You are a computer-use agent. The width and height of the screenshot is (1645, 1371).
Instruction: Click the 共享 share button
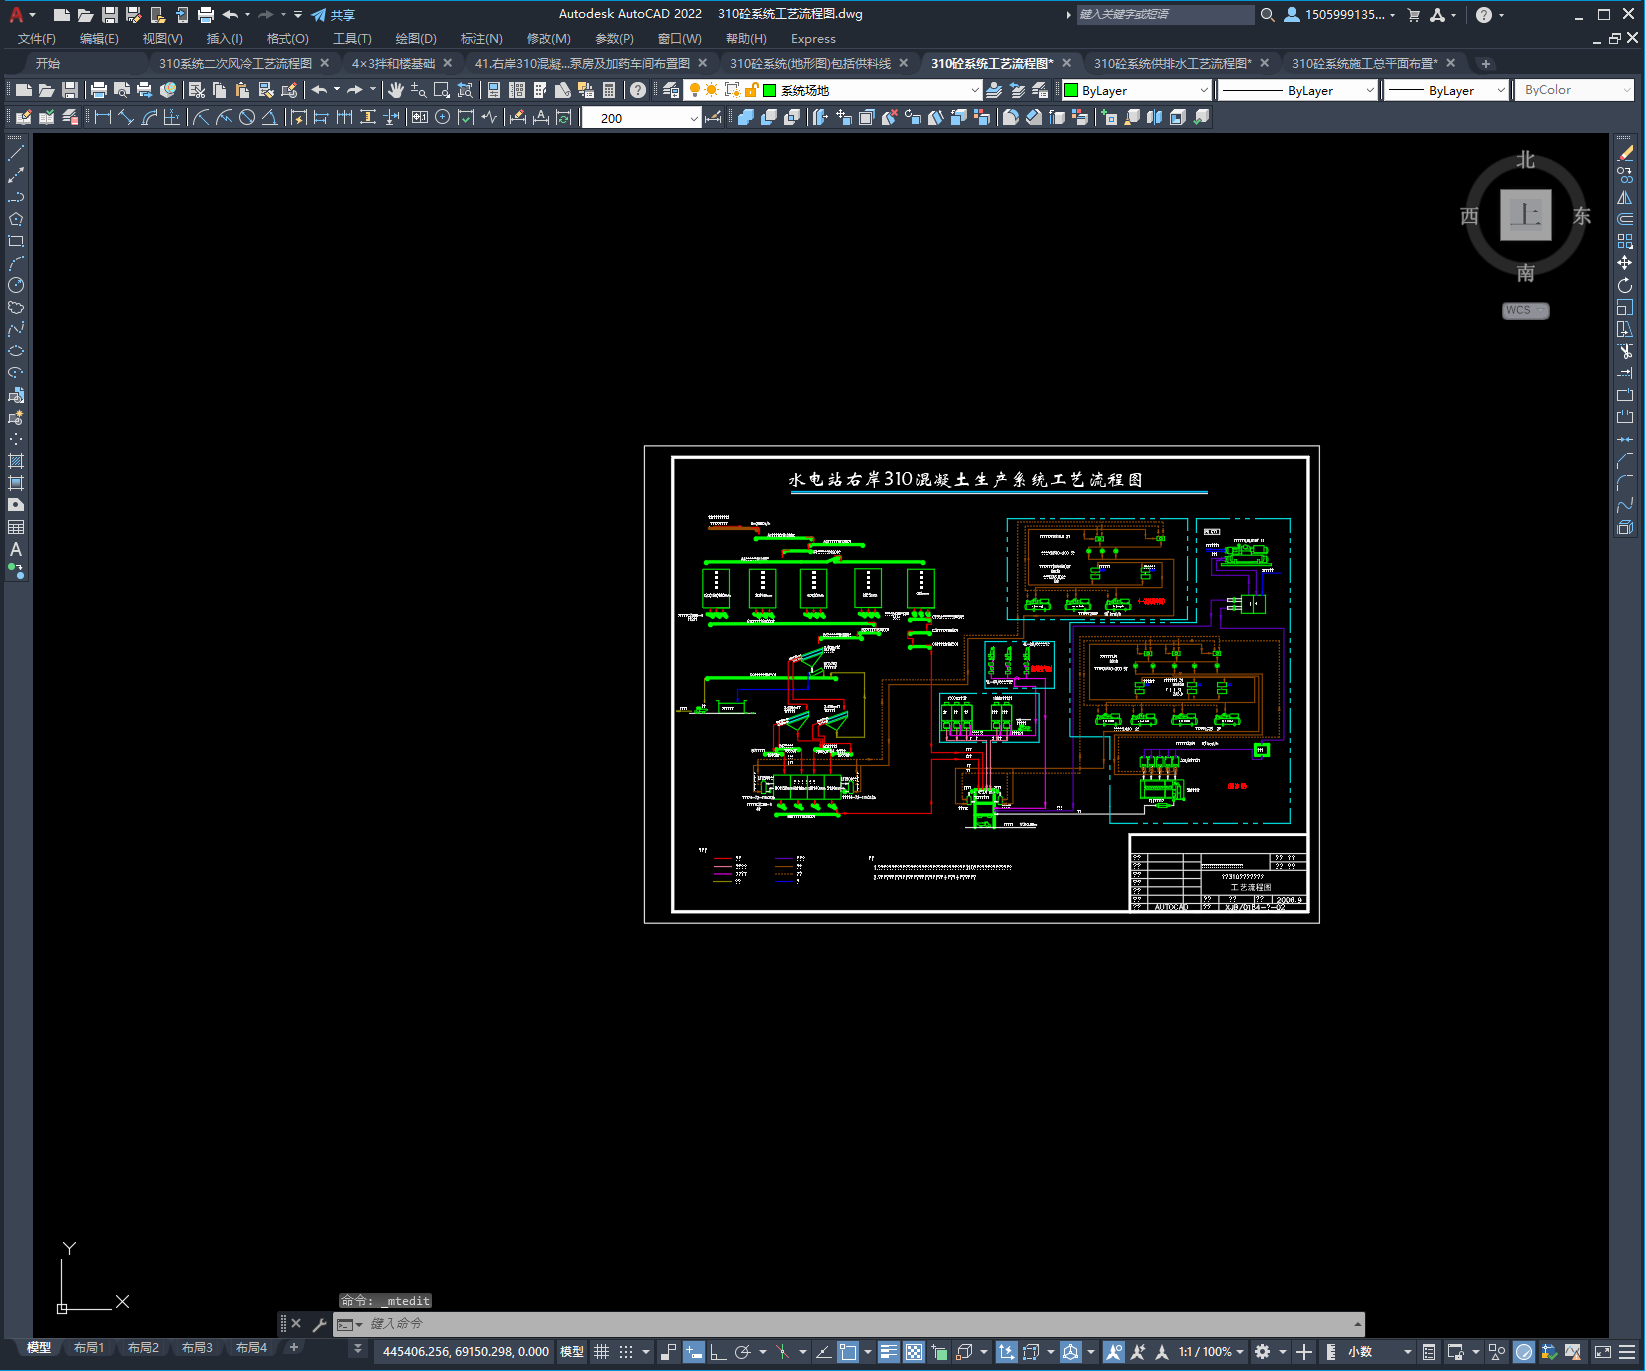click(x=334, y=15)
